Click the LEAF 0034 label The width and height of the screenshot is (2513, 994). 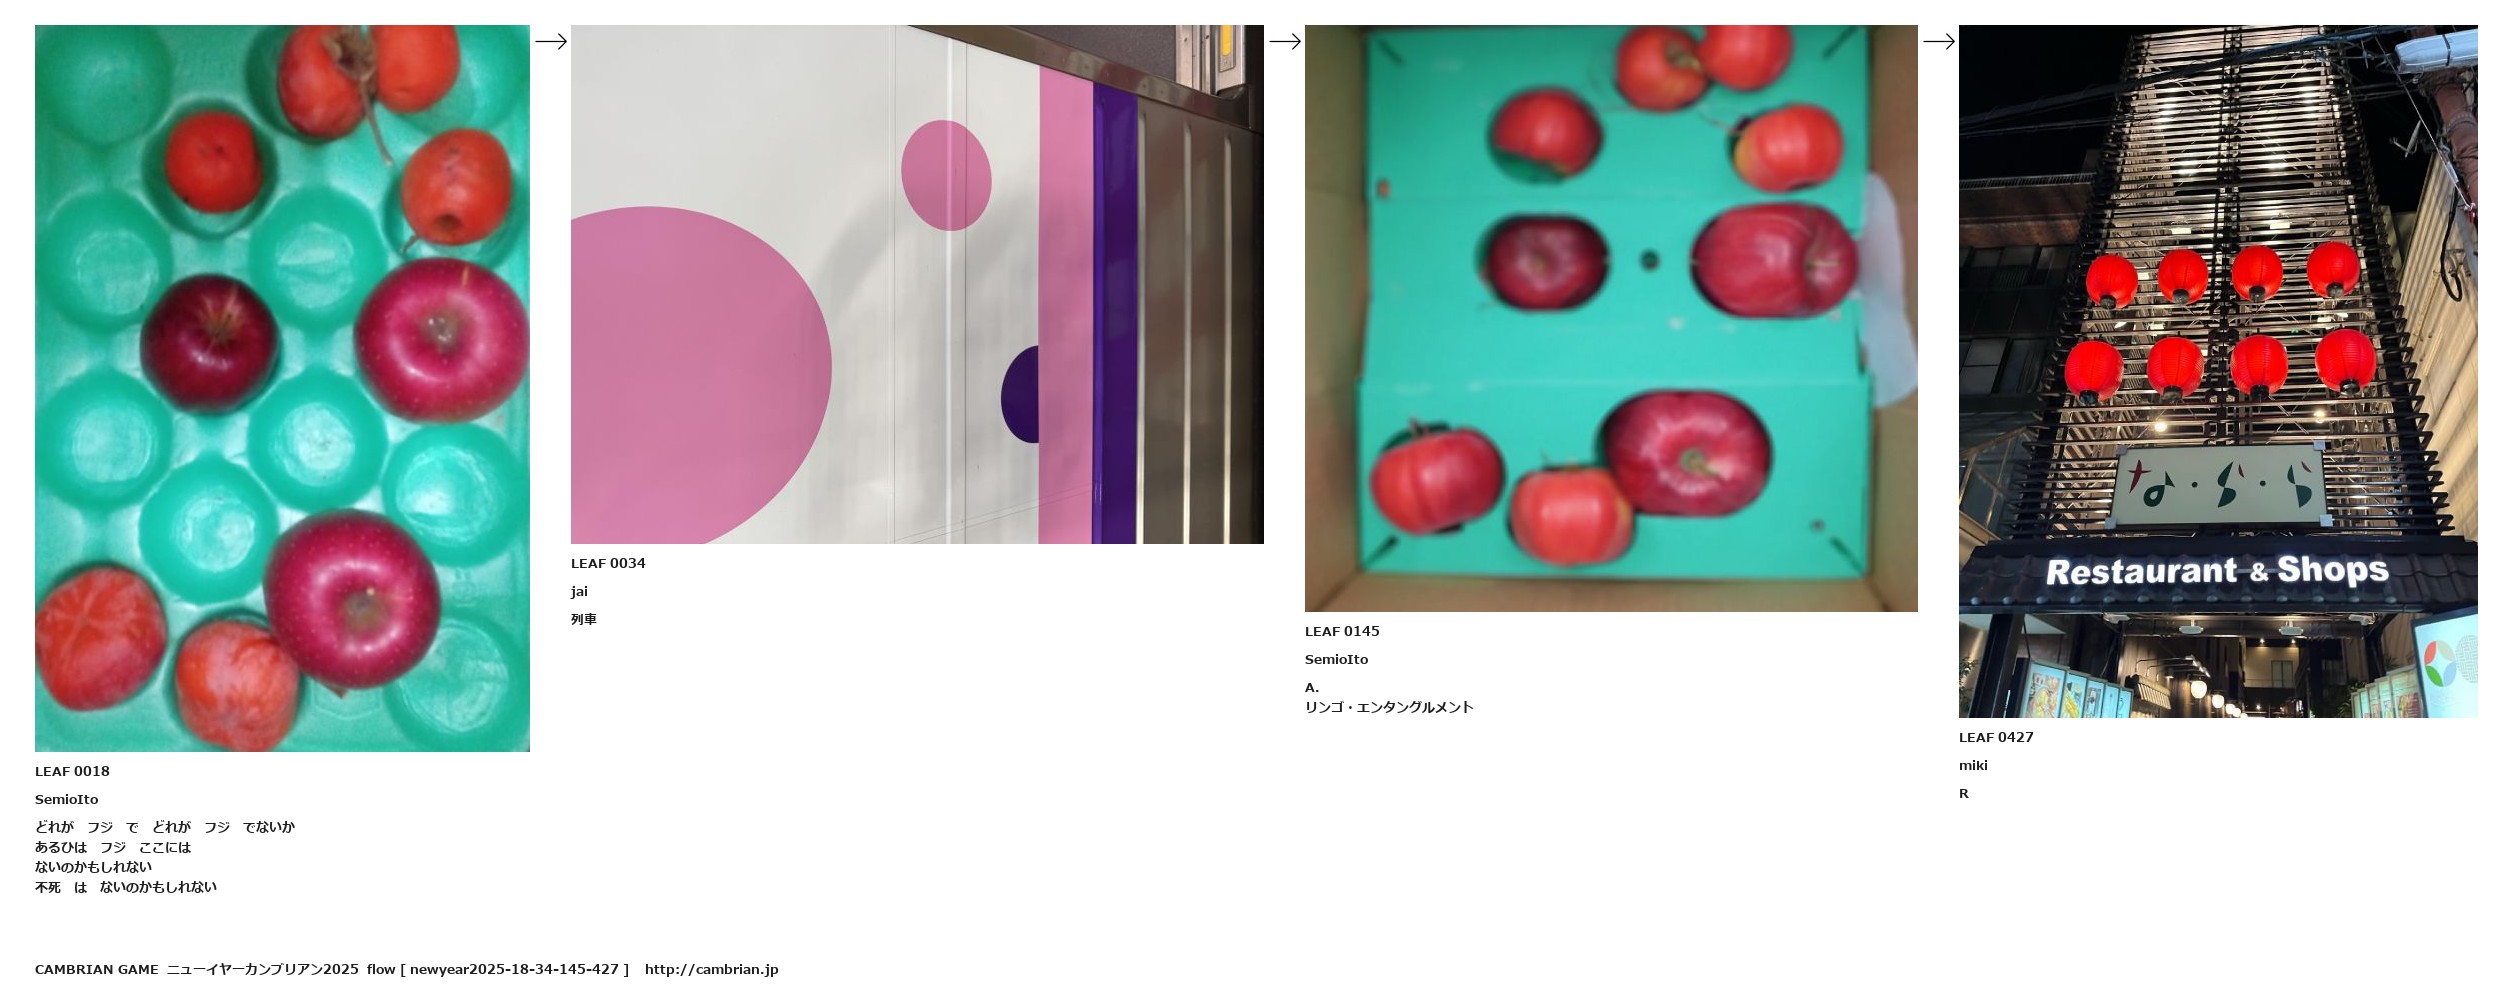point(608,563)
